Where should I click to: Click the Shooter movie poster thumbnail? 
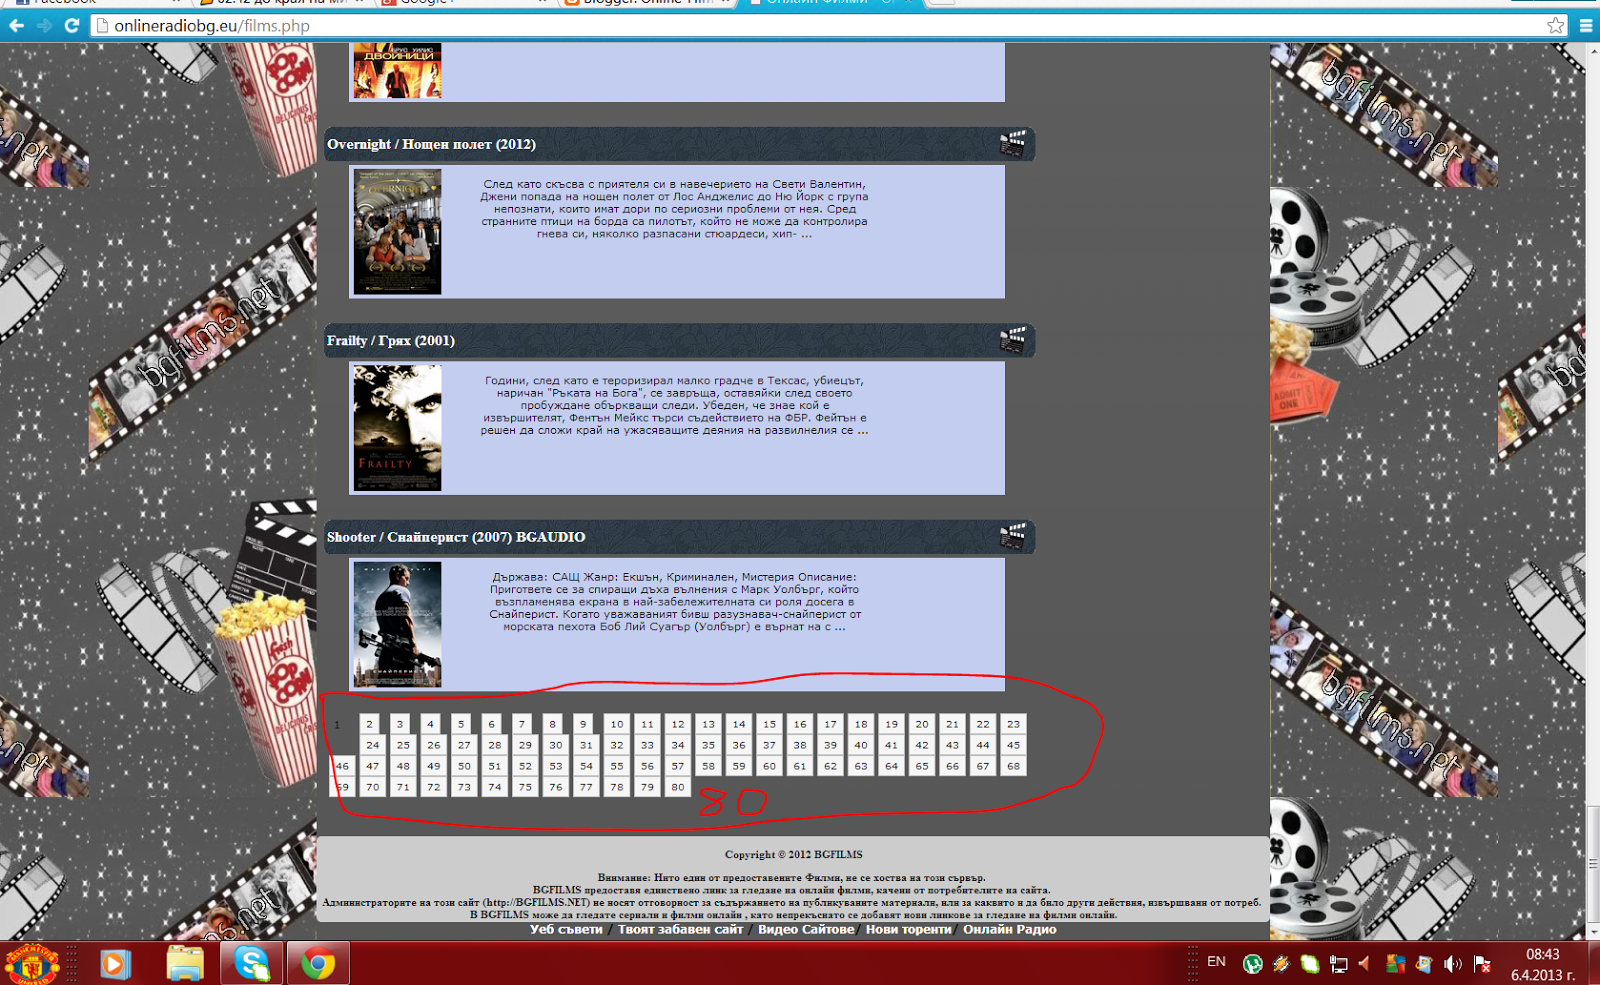397,624
